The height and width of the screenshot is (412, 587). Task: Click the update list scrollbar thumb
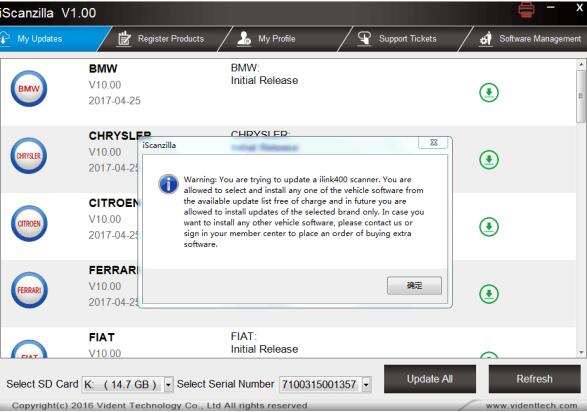click(x=581, y=96)
